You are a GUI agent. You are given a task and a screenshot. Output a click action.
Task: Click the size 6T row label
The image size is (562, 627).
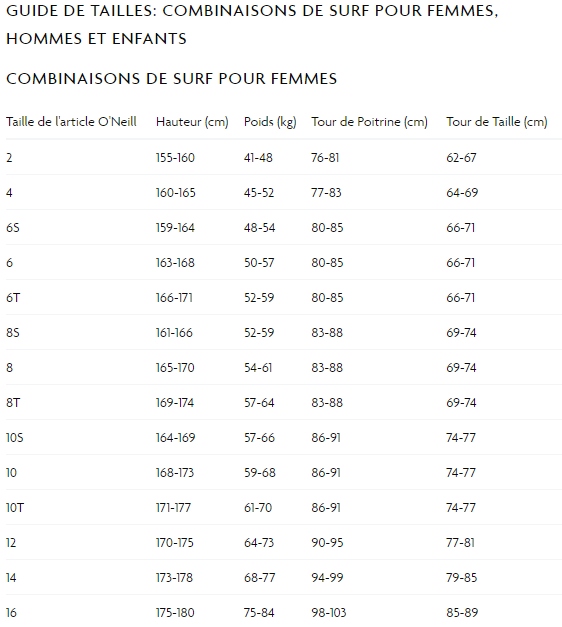(13, 298)
